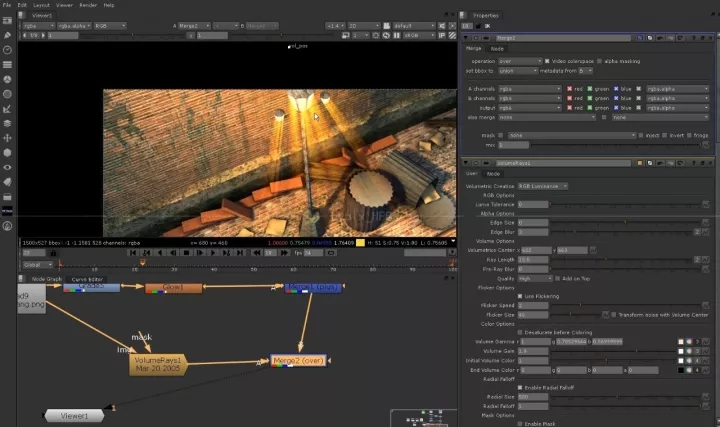Enable the Video colorspace checkbox

(x=548, y=61)
